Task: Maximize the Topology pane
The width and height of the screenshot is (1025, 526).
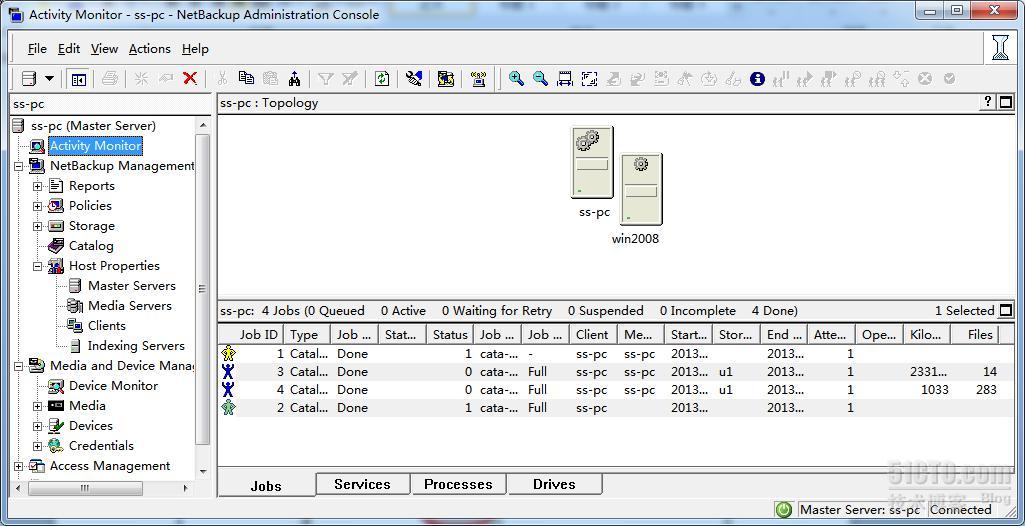Action: pyautogui.click(x=1005, y=103)
